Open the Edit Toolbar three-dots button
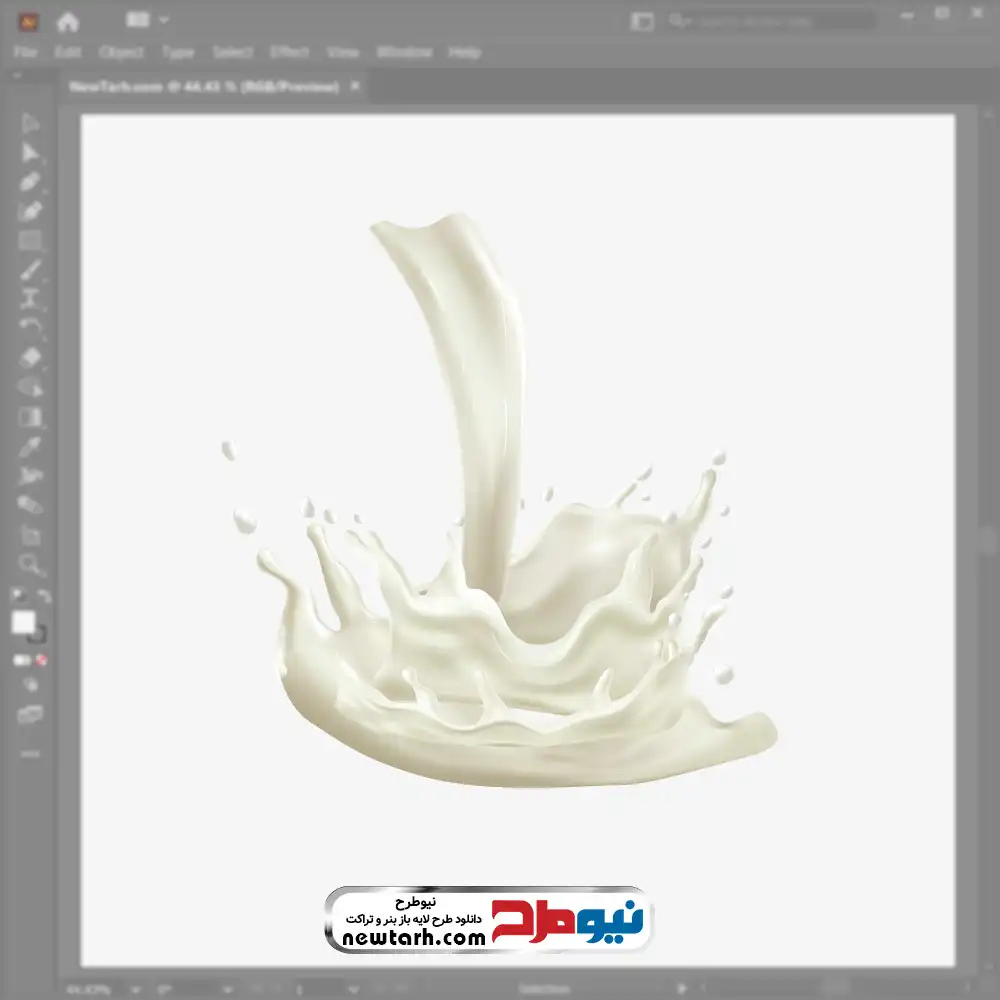 31,752
